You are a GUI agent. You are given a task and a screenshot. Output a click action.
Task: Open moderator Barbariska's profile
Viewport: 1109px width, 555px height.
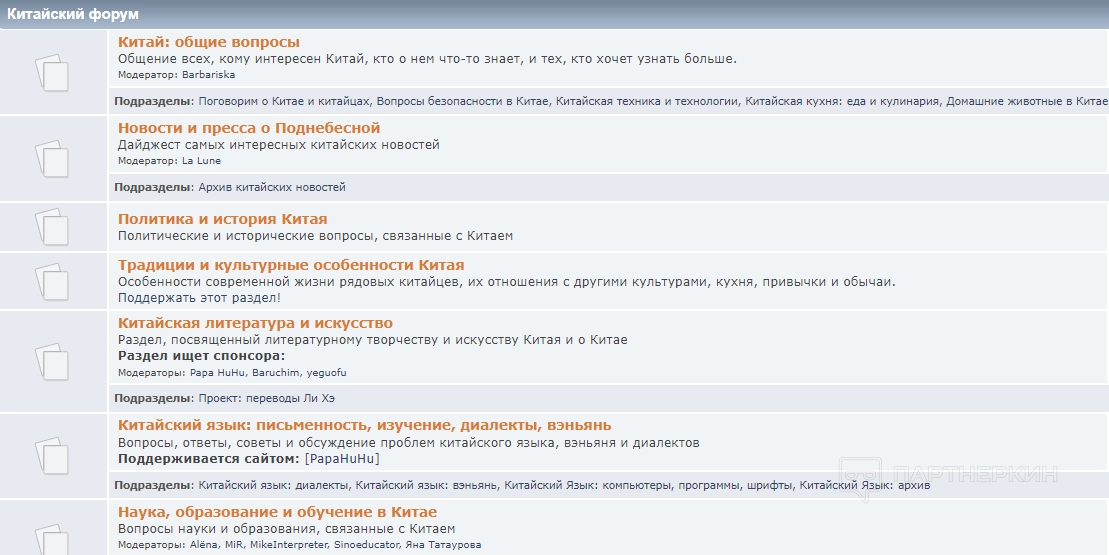tap(209, 74)
